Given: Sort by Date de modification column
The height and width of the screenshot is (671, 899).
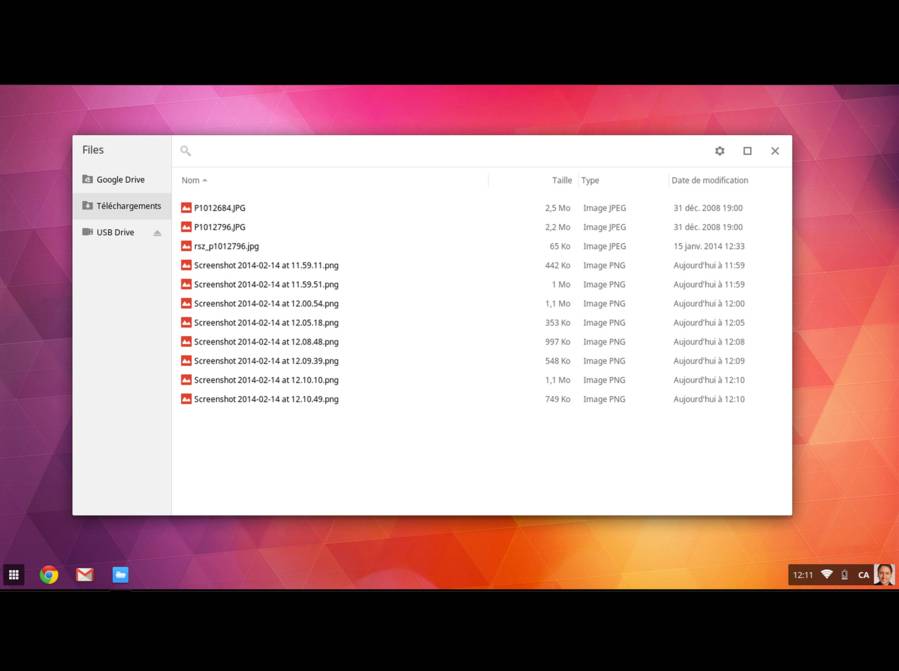Looking at the screenshot, I should (709, 181).
